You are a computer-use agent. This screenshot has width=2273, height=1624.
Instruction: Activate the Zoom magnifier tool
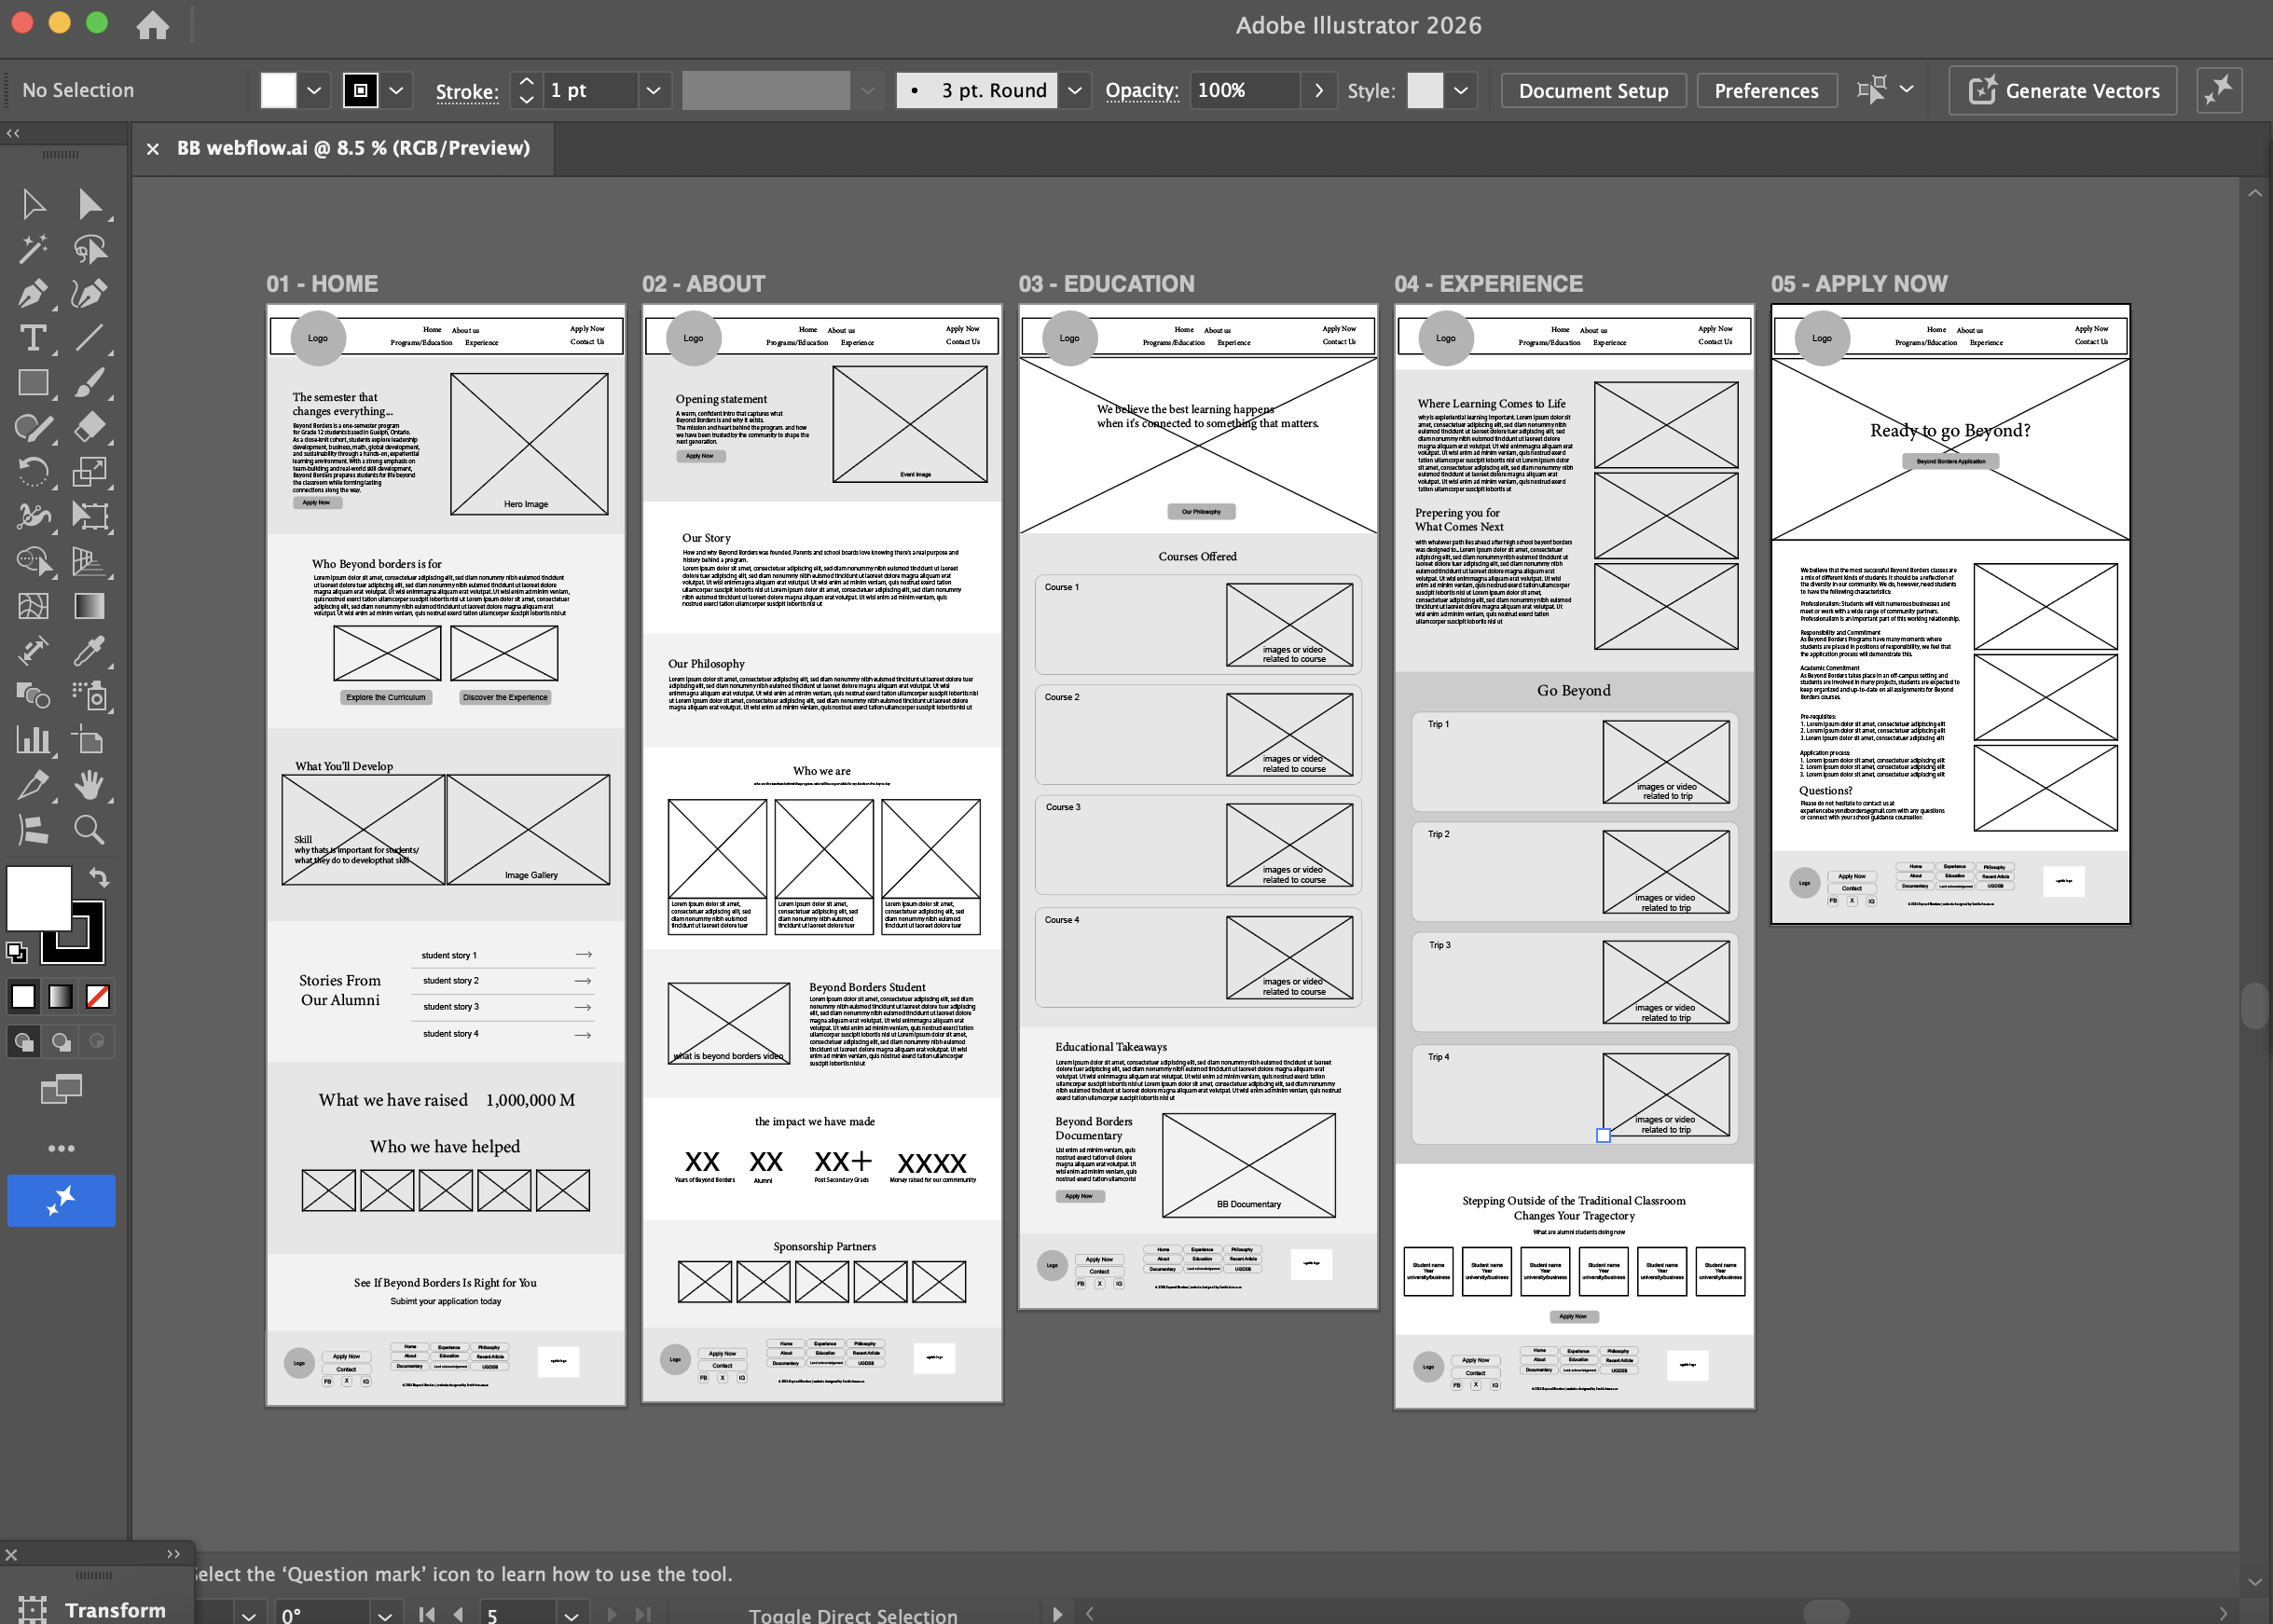tap(90, 830)
